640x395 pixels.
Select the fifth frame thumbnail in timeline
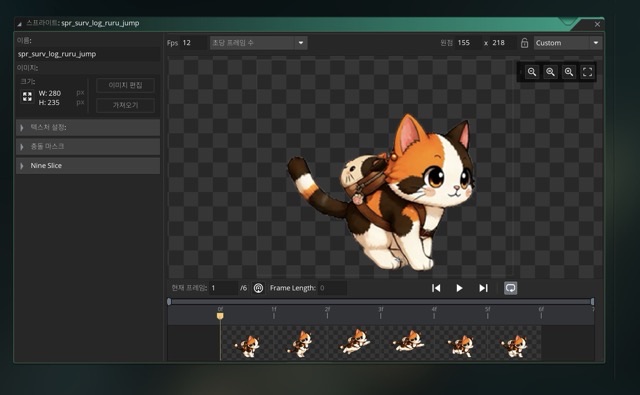point(461,343)
